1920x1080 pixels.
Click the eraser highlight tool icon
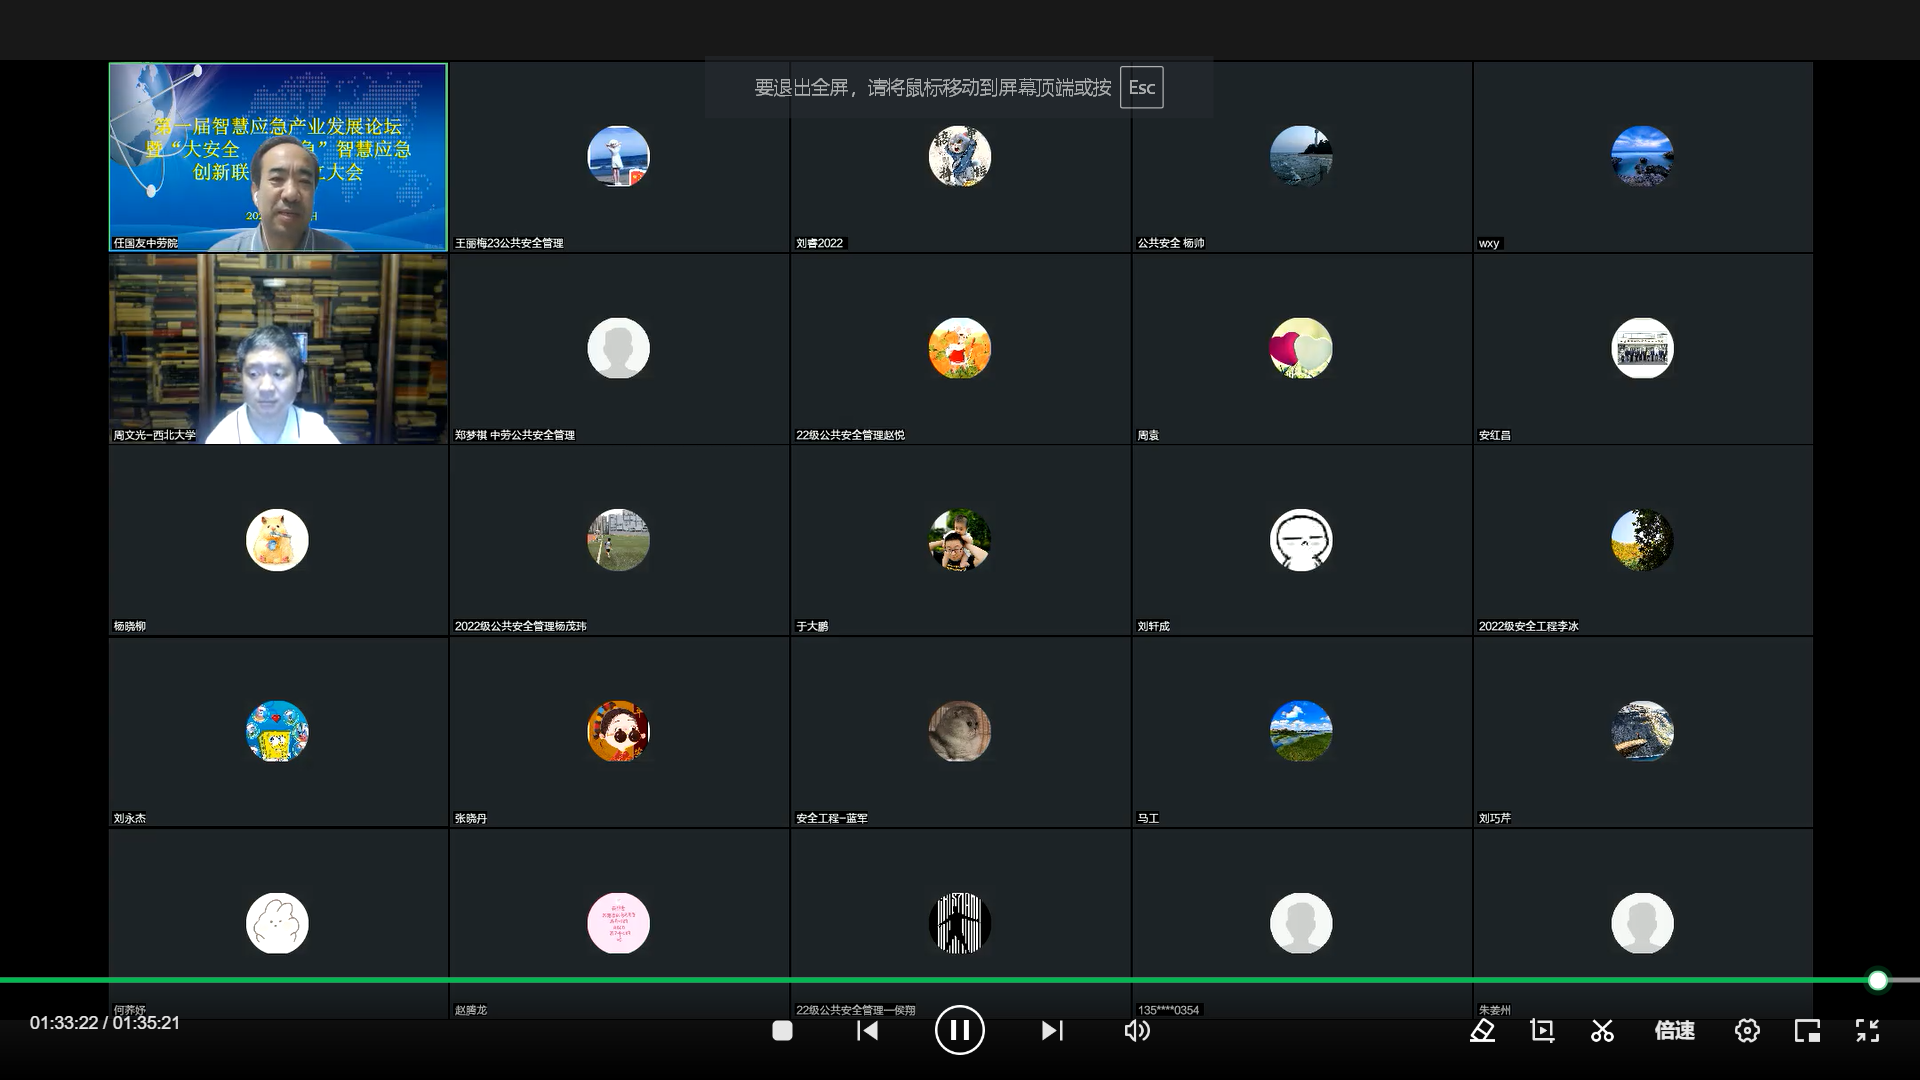(1482, 1031)
